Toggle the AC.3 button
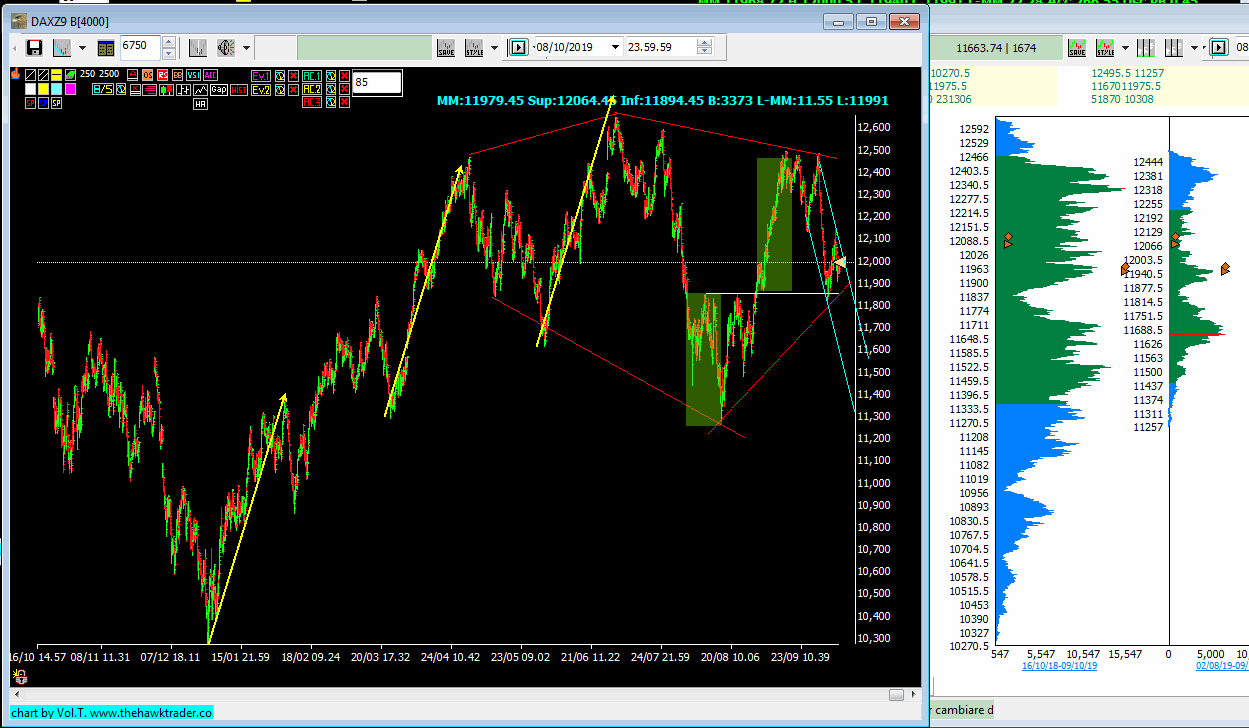Image resolution: width=1249 pixels, height=728 pixels. [x=312, y=102]
